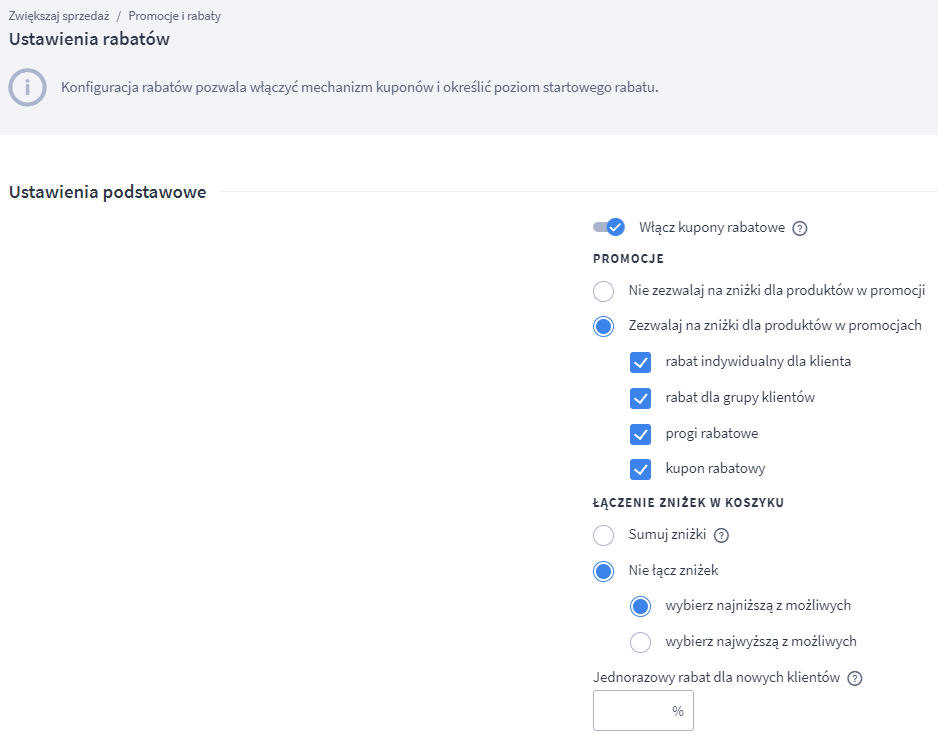Choose wybierz najwyższą z możliwych

pos(640,642)
